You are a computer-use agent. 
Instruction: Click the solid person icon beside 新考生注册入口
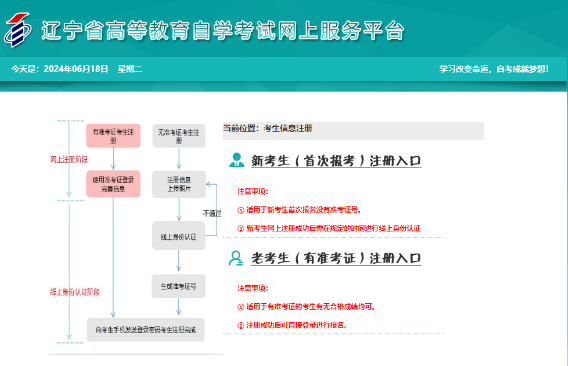click(x=237, y=160)
